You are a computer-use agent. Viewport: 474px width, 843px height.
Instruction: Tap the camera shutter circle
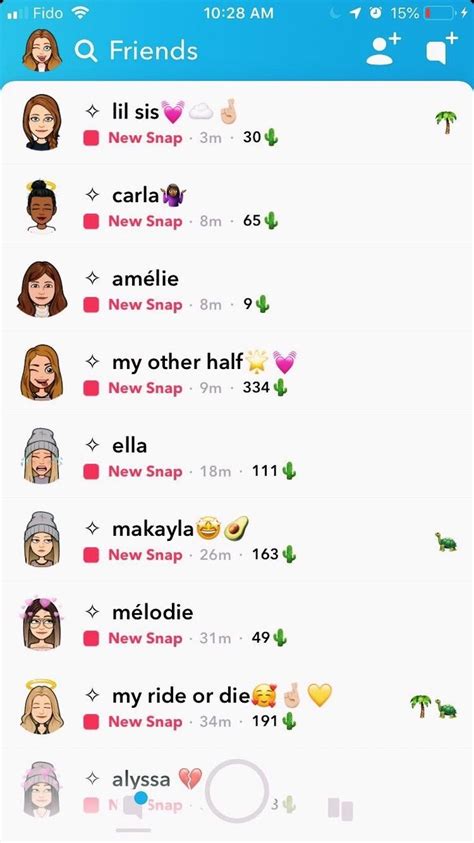(237, 791)
